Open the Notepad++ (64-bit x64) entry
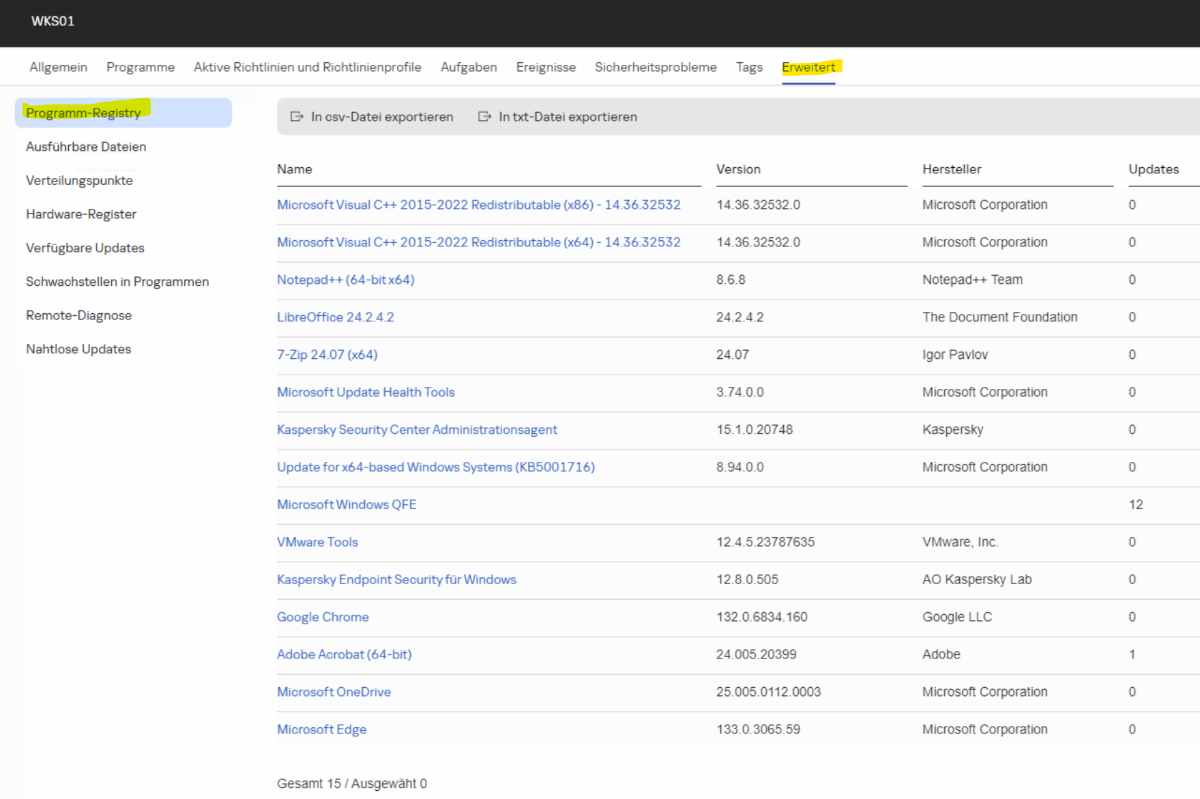This screenshot has height=799, width=1200. pyautogui.click(x=345, y=280)
